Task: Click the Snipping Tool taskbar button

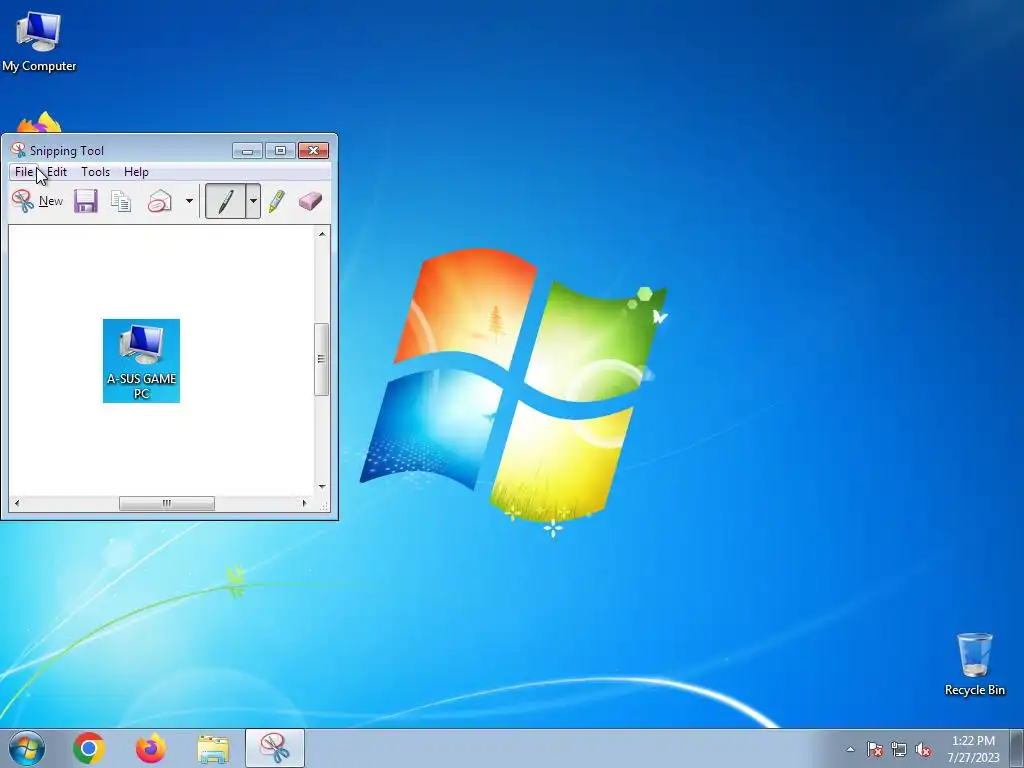Action: 275,748
